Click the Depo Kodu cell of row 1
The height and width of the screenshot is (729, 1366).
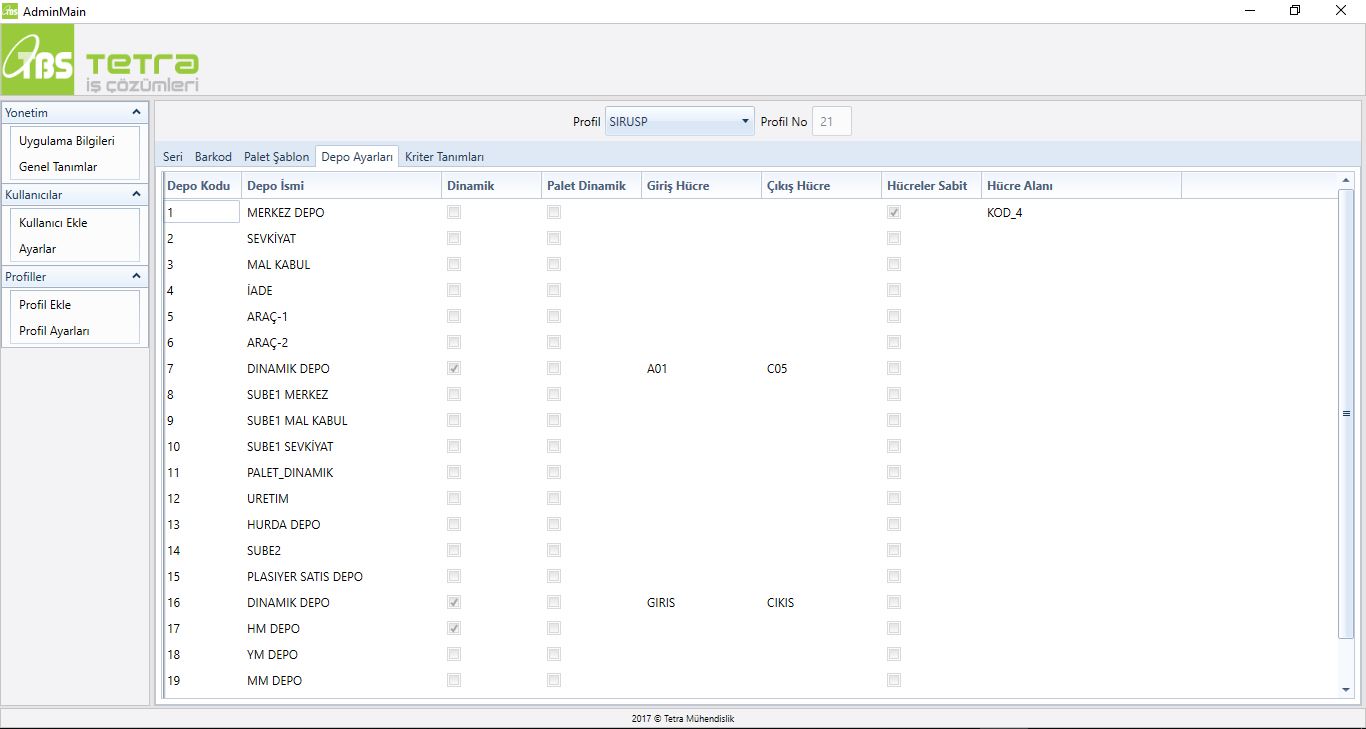click(202, 212)
